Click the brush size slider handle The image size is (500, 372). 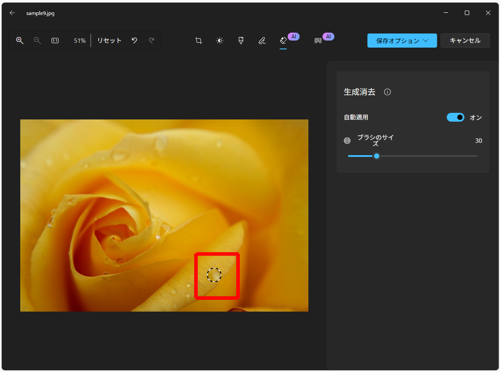(377, 156)
